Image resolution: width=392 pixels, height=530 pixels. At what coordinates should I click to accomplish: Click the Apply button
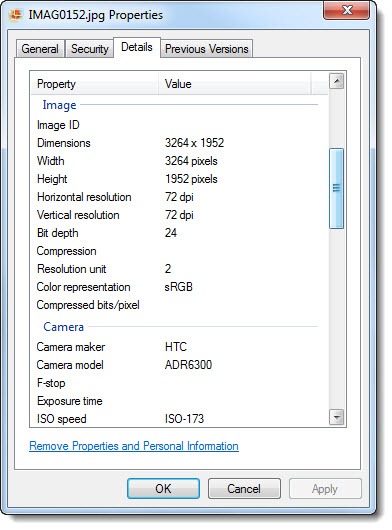pos(325,488)
